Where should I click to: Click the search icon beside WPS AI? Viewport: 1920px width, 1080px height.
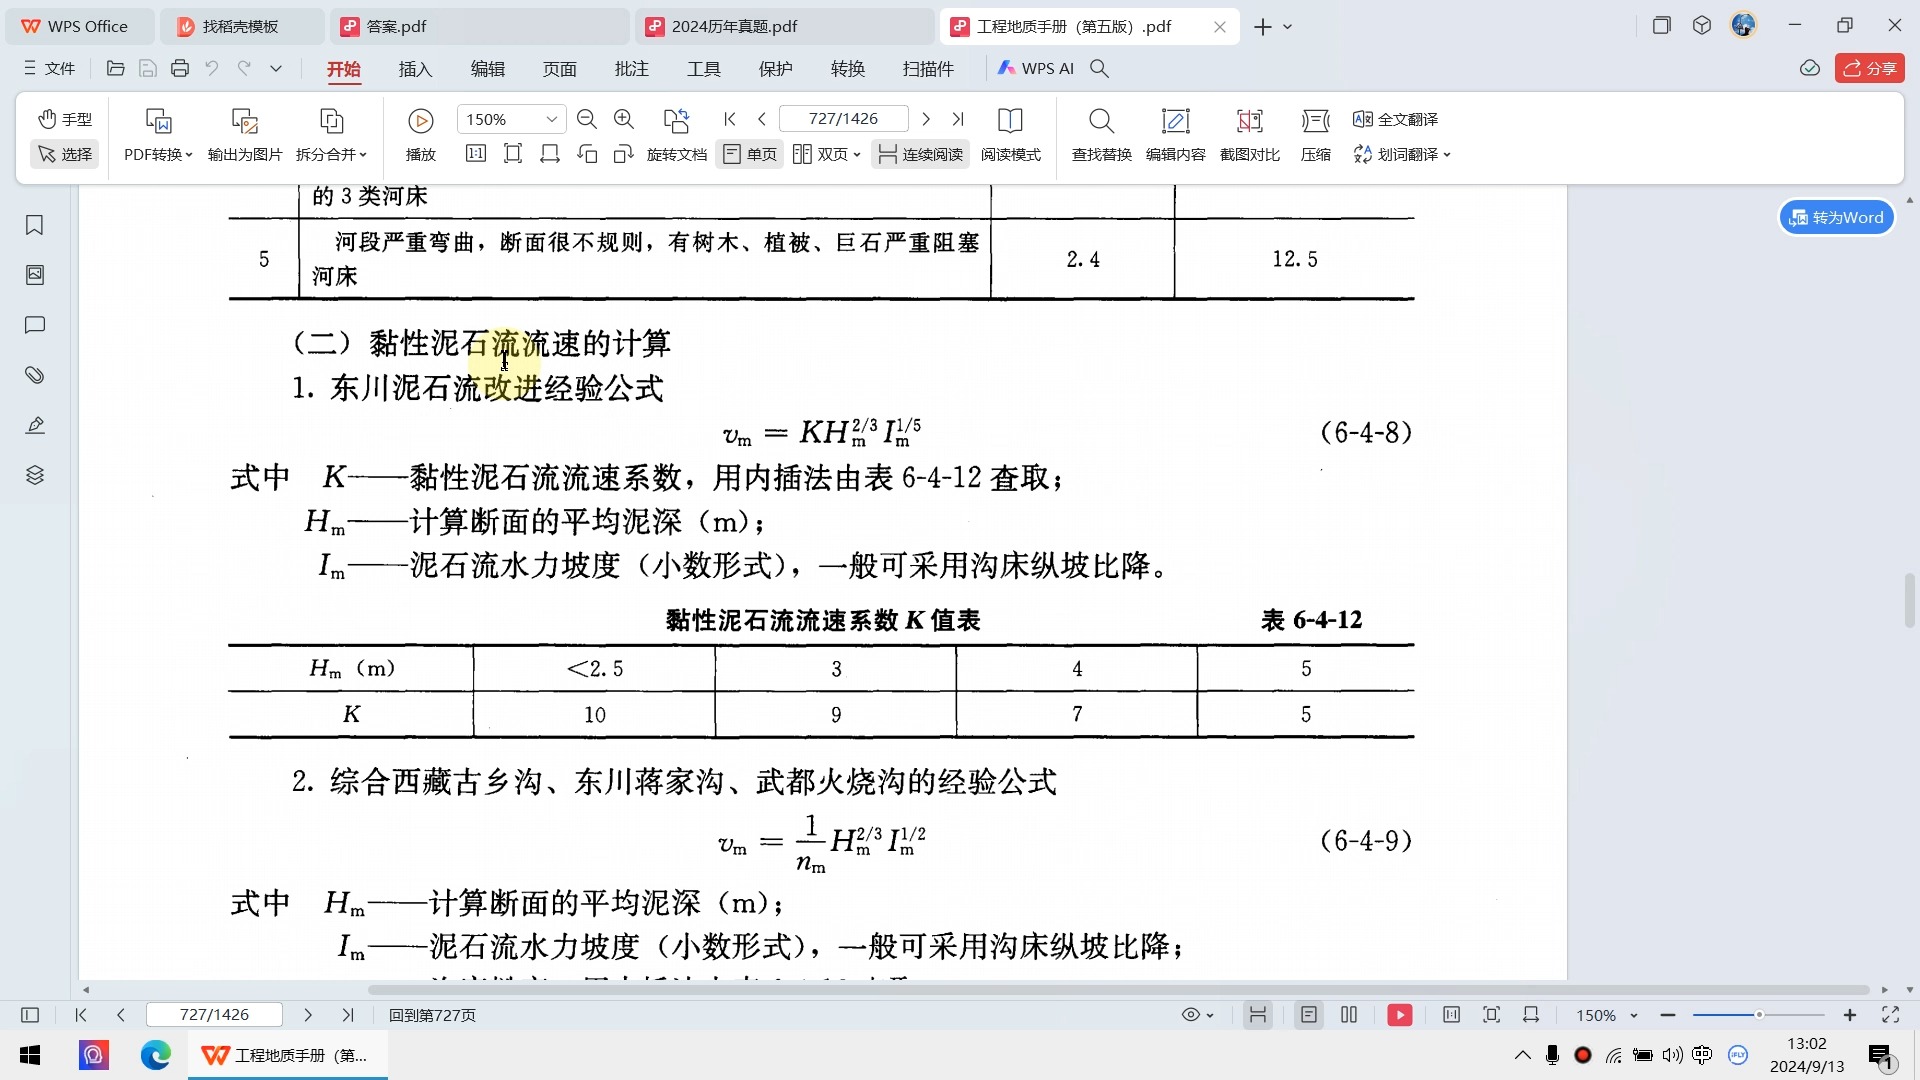point(1099,68)
